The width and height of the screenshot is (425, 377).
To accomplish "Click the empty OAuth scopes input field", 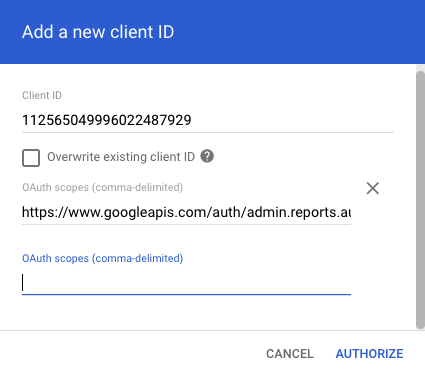I will (x=186, y=283).
